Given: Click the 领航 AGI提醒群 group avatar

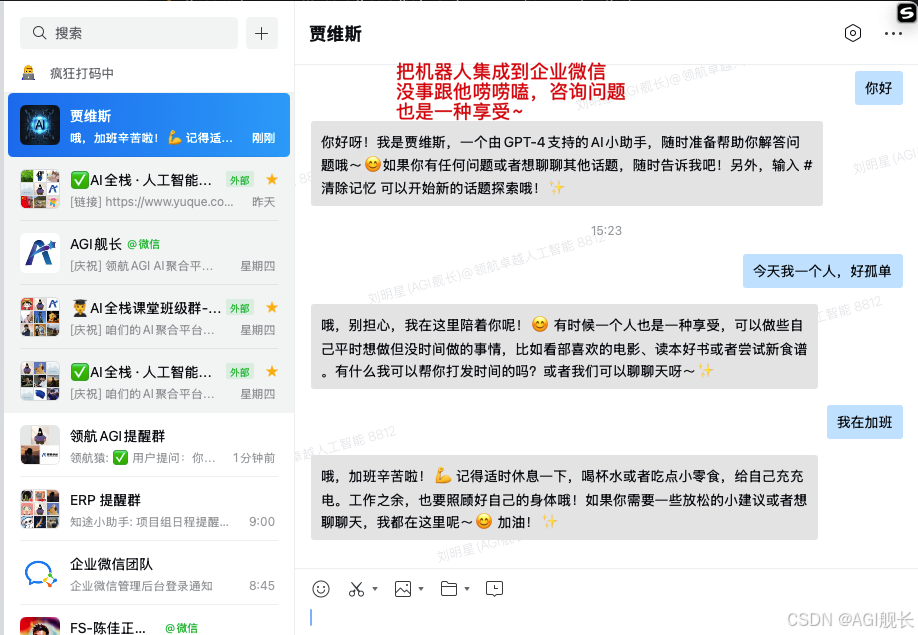Looking at the screenshot, I should (x=40, y=445).
